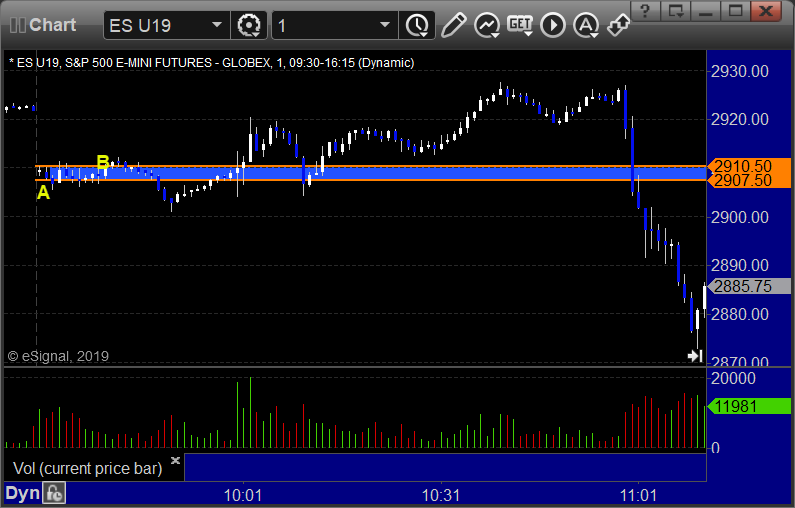The width and height of the screenshot is (795, 508).
Task: Open the alerts A icon menu
Action: pyautogui.click(x=586, y=25)
